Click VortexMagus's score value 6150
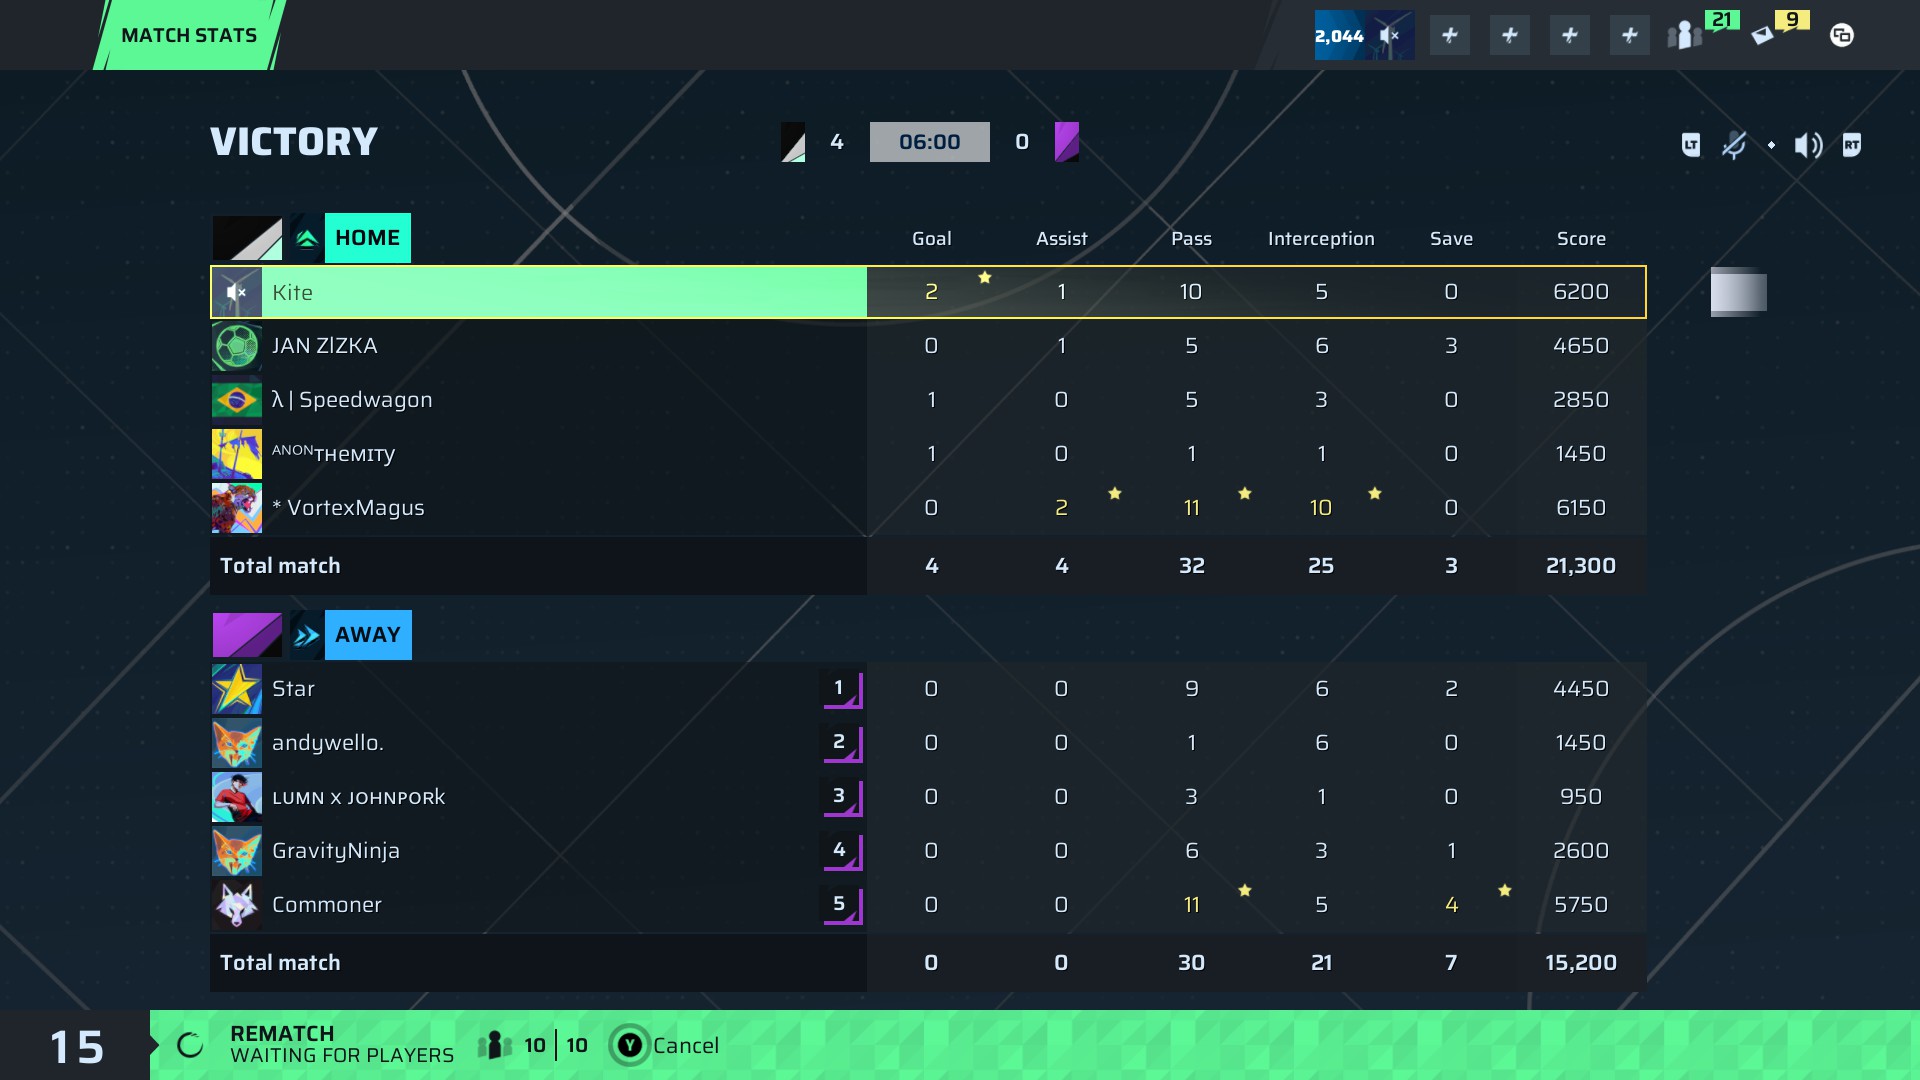 tap(1581, 508)
